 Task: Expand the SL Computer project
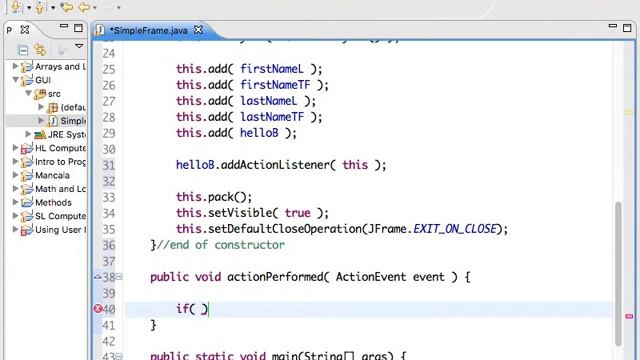pos(16,216)
